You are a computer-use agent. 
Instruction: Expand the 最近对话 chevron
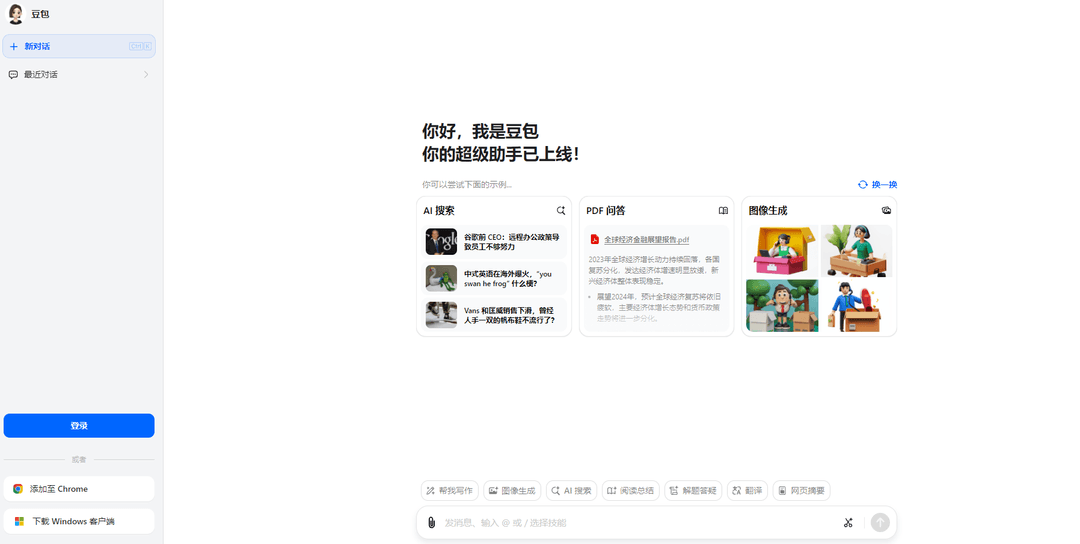(146, 74)
